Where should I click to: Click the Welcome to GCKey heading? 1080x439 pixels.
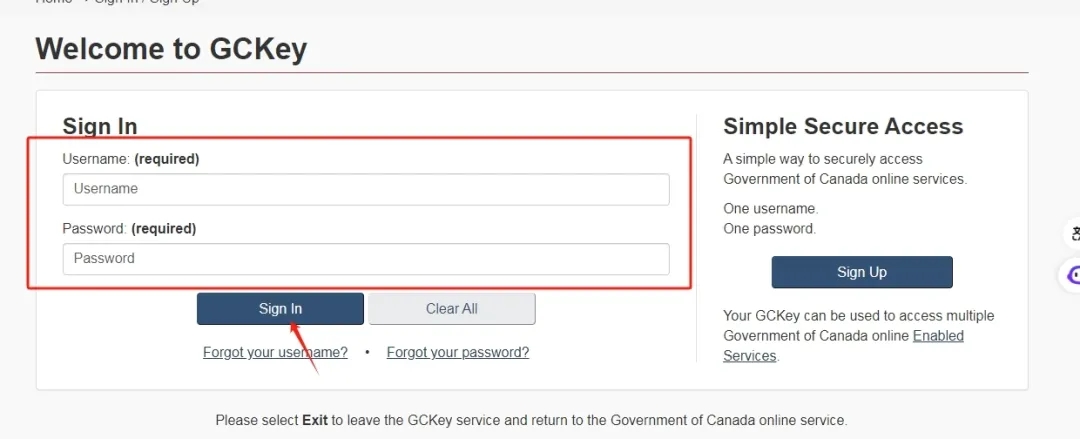(171, 49)
